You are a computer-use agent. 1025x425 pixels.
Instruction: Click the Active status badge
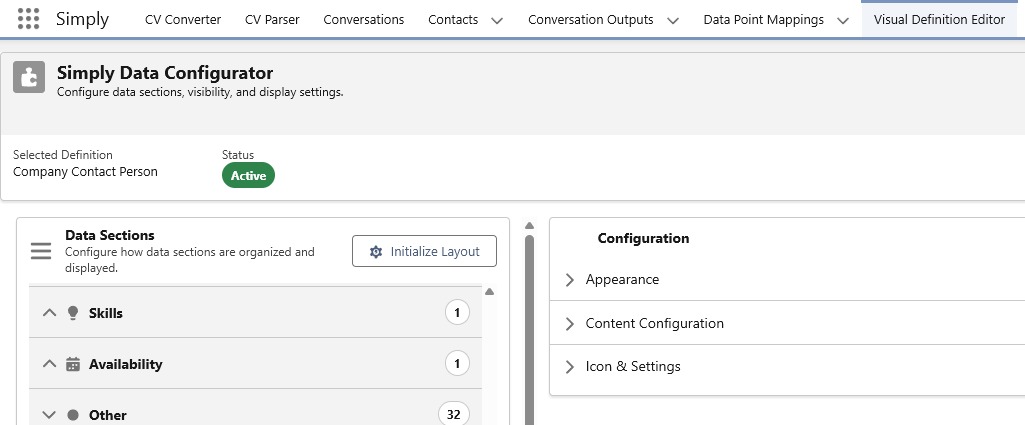click(x=248, y=175)
